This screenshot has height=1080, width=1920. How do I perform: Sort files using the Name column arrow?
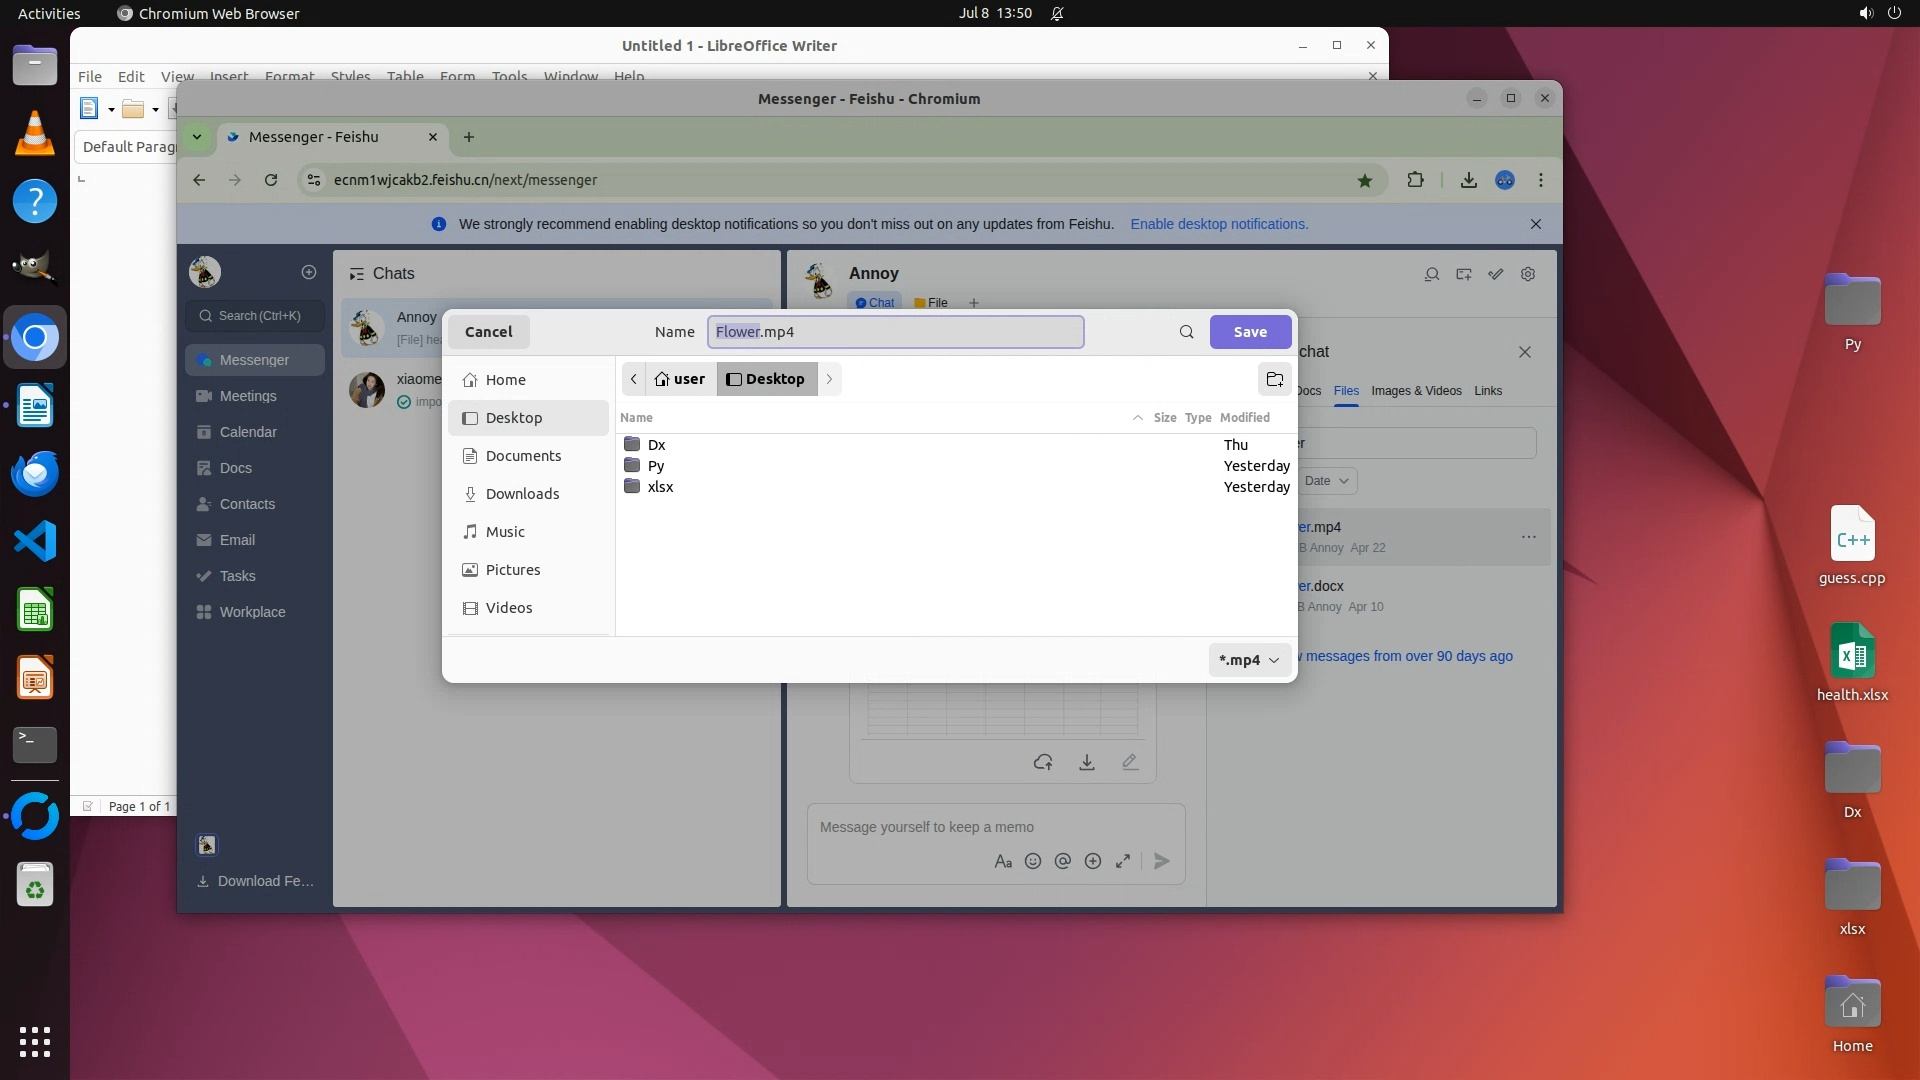1137,418
